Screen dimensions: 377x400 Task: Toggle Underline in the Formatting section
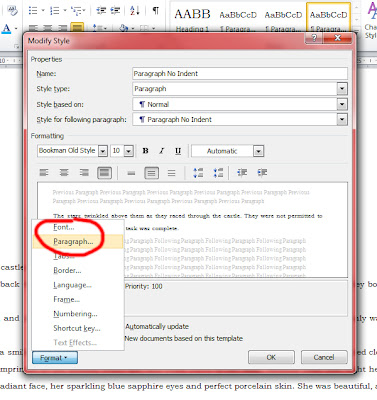[x=178, y=151]
